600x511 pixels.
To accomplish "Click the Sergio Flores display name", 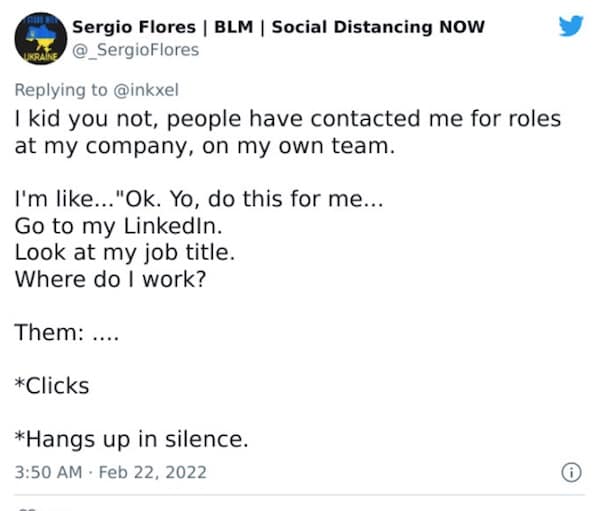I will [133, 27].
